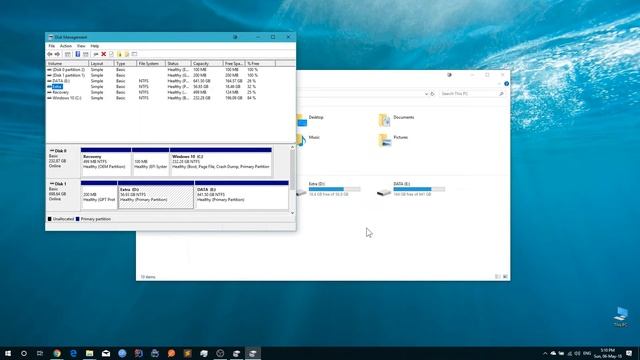Open the Mail app from the taskbar
Viewport: 640px width, 360px height.
[x=106, y=353]
